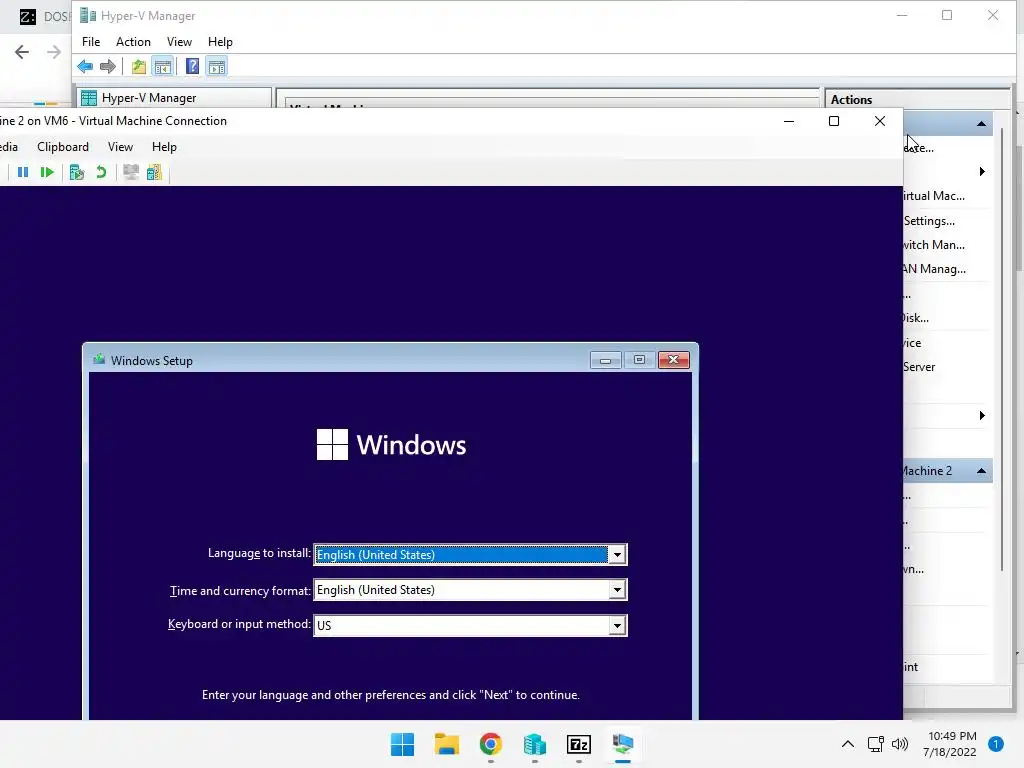Viewport: 1024px width, 768px height.
Task: Maximize the Virtual Machine Connection window
Action: coord(834,121)
